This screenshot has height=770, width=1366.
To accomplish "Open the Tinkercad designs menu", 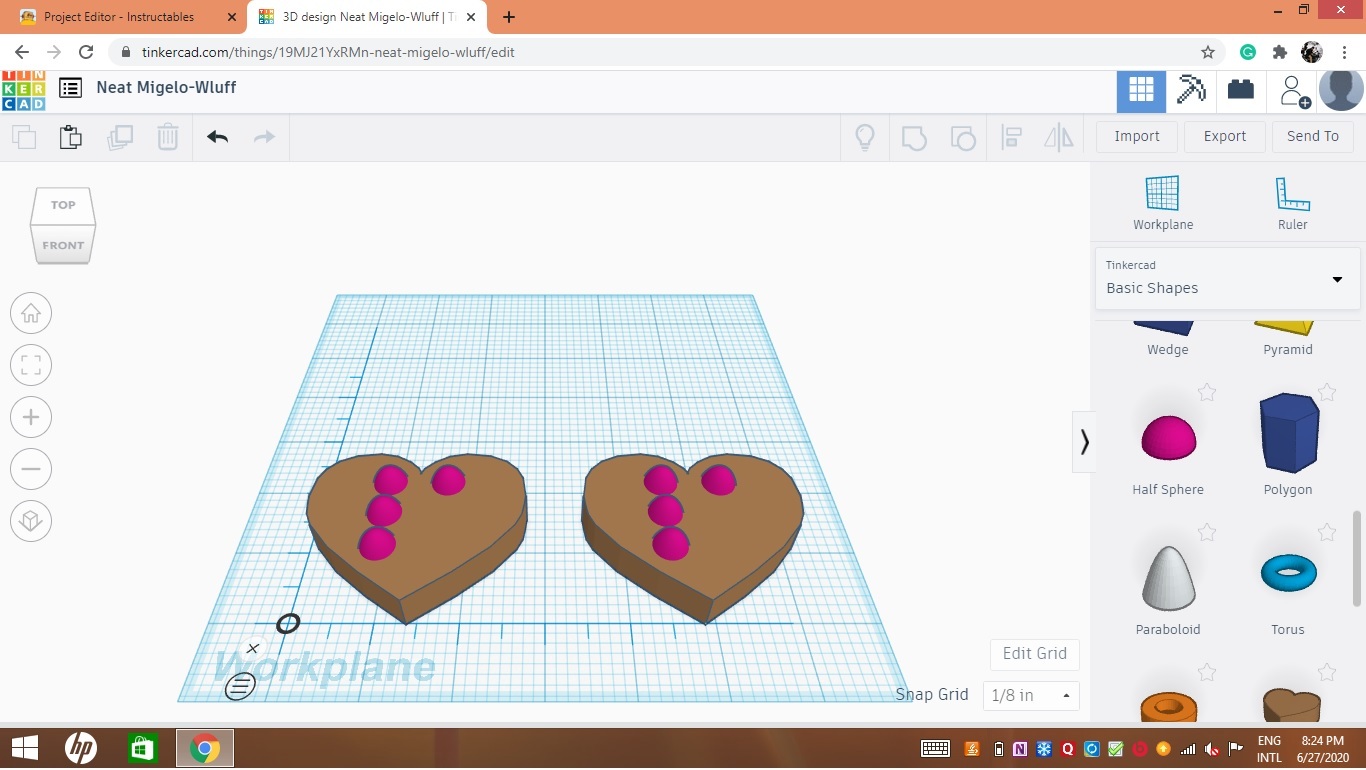I will [x=69, y=88].
